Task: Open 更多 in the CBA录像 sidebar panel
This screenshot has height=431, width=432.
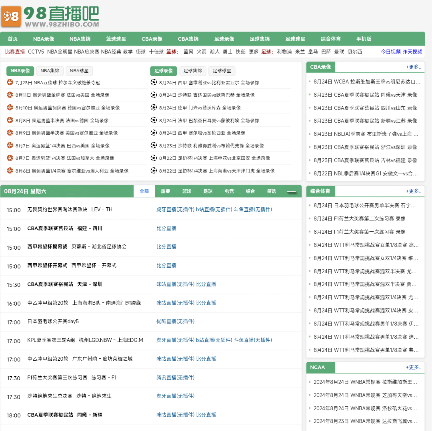Action: (x=414, y=67)
